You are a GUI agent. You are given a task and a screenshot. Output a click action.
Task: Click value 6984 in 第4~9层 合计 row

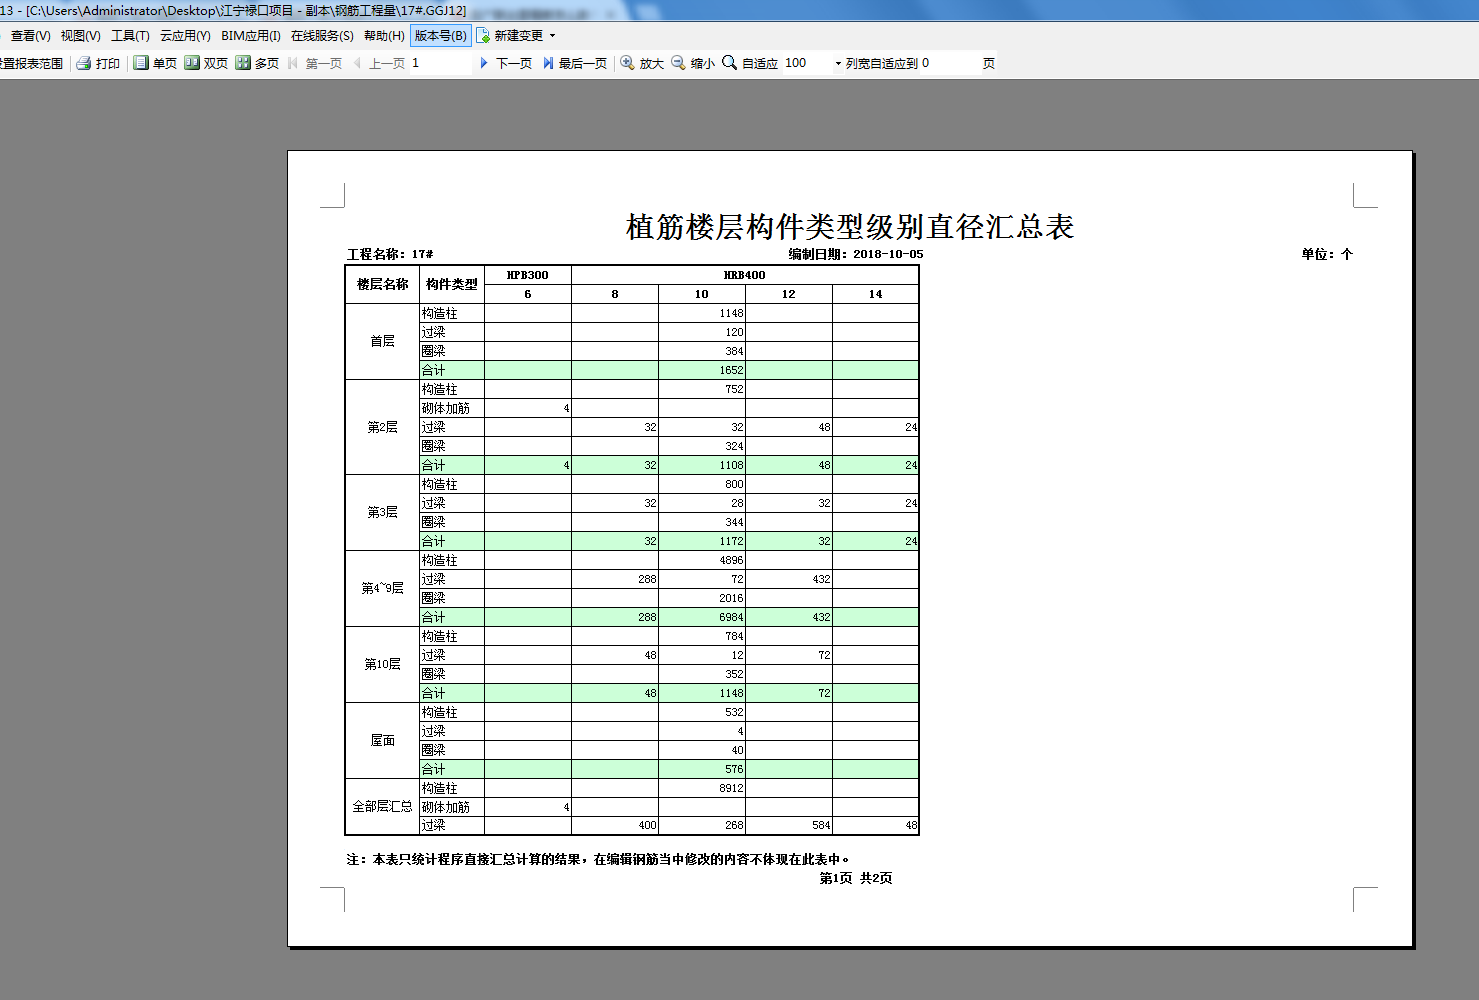tap(731, 617)
